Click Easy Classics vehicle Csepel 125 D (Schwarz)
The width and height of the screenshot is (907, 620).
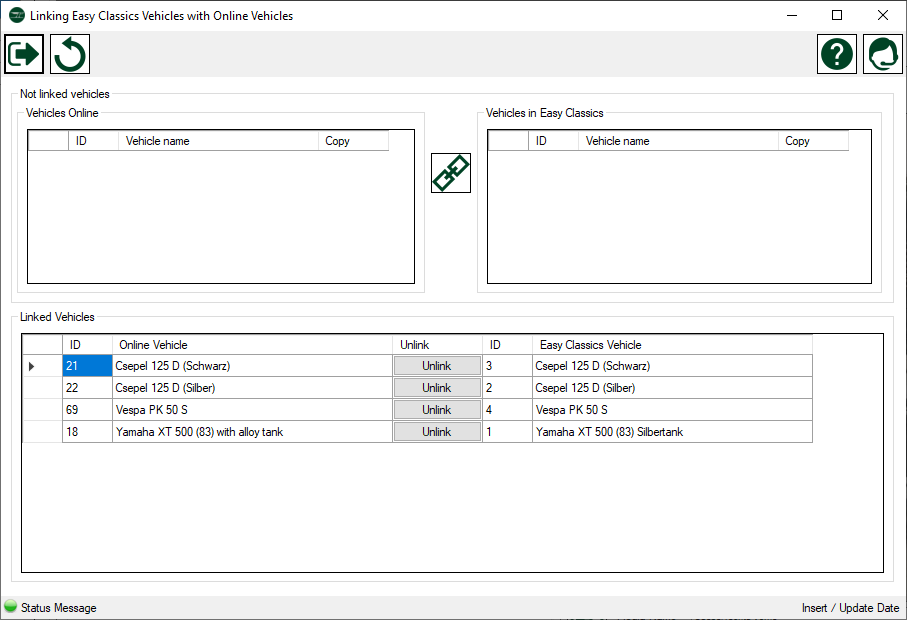pos(672,366)
